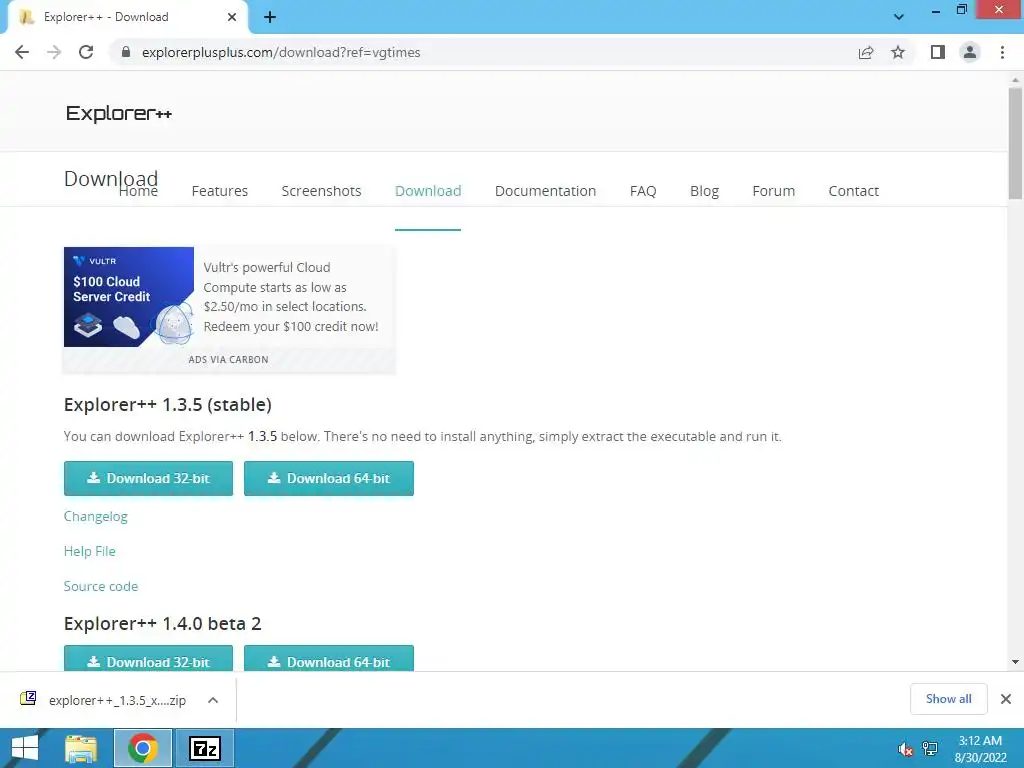Click the Explorer++ 1.3.5 (stable) heading

pos(168,405)
